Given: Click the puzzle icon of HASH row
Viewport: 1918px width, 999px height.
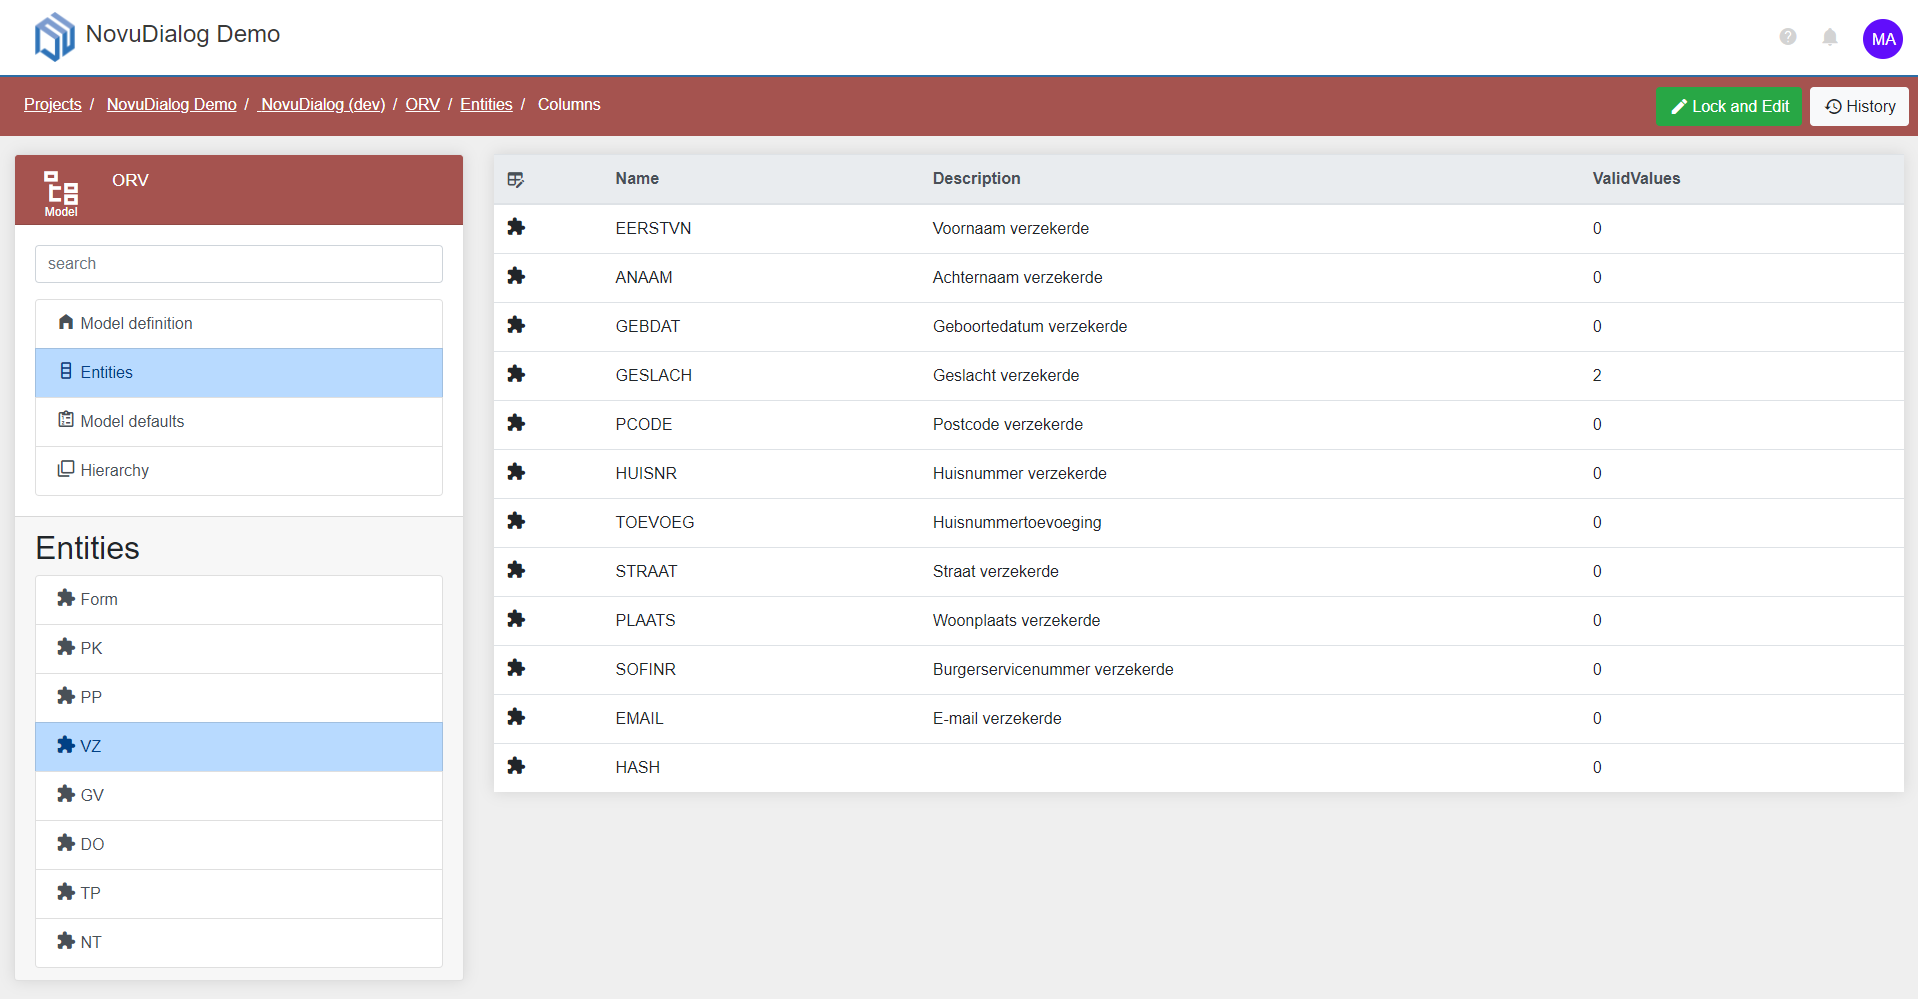Looking at the screenshot, I should 516,766.
